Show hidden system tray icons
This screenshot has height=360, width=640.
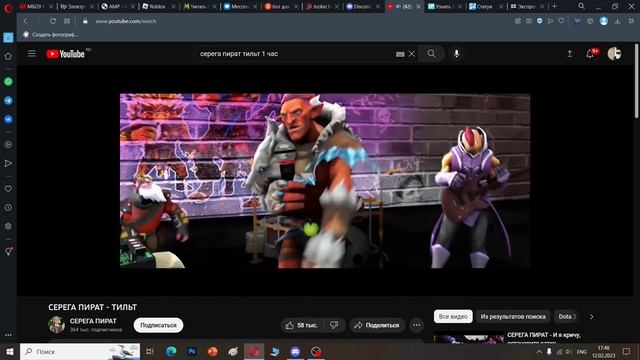(x=539, y=351)
